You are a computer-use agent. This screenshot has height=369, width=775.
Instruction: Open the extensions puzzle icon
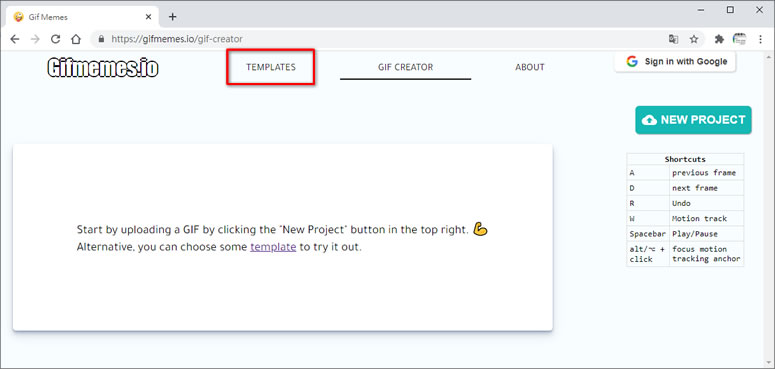[x=719, y=39]
